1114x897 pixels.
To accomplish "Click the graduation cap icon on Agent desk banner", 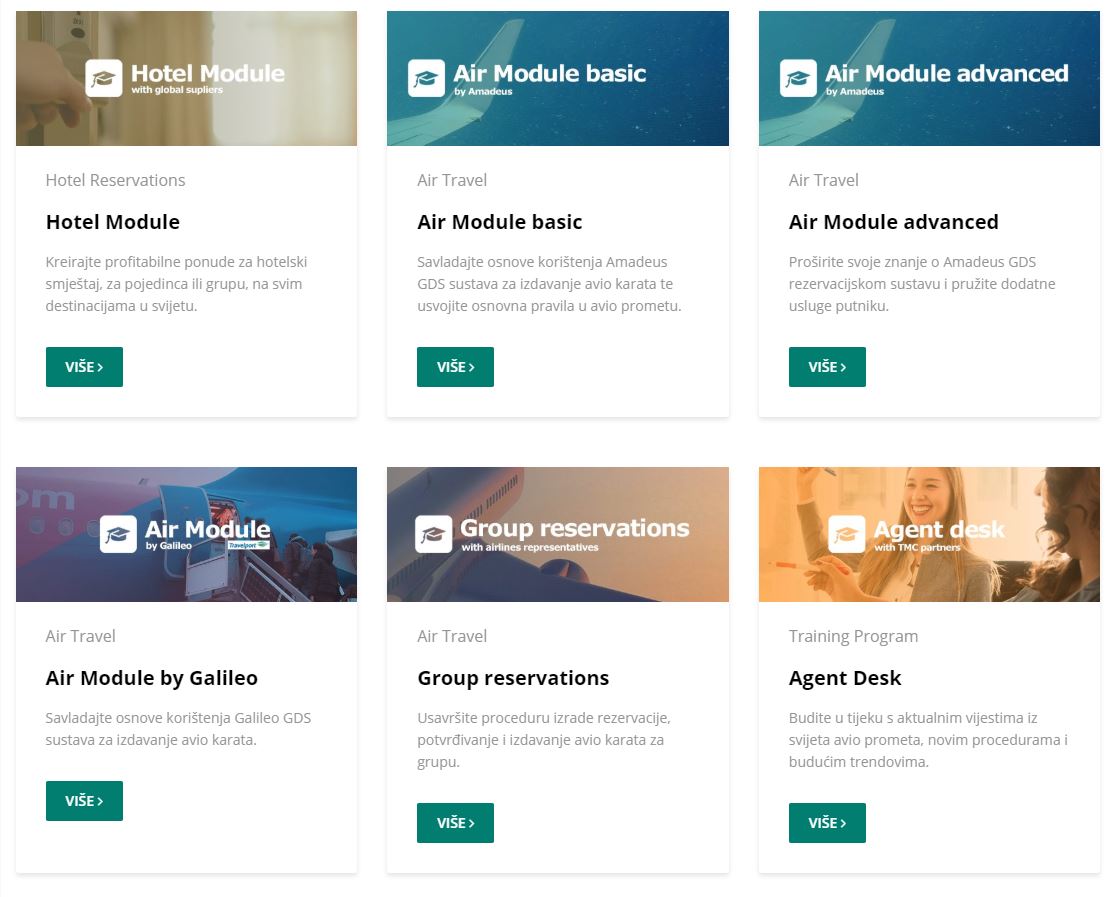I will tap(847, 534).
